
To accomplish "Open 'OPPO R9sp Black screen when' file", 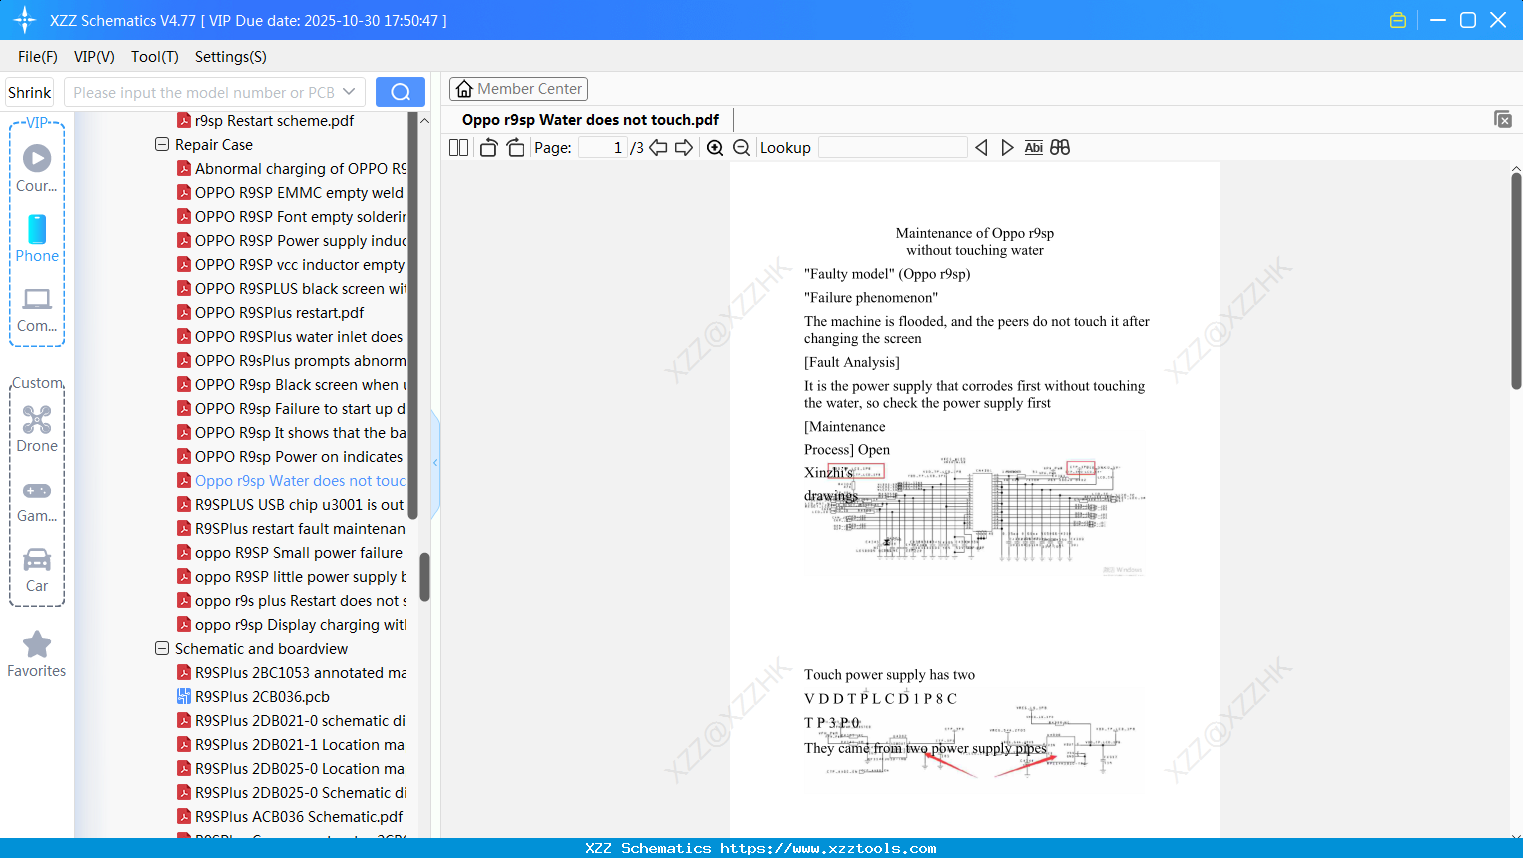I will coord(292,384).
